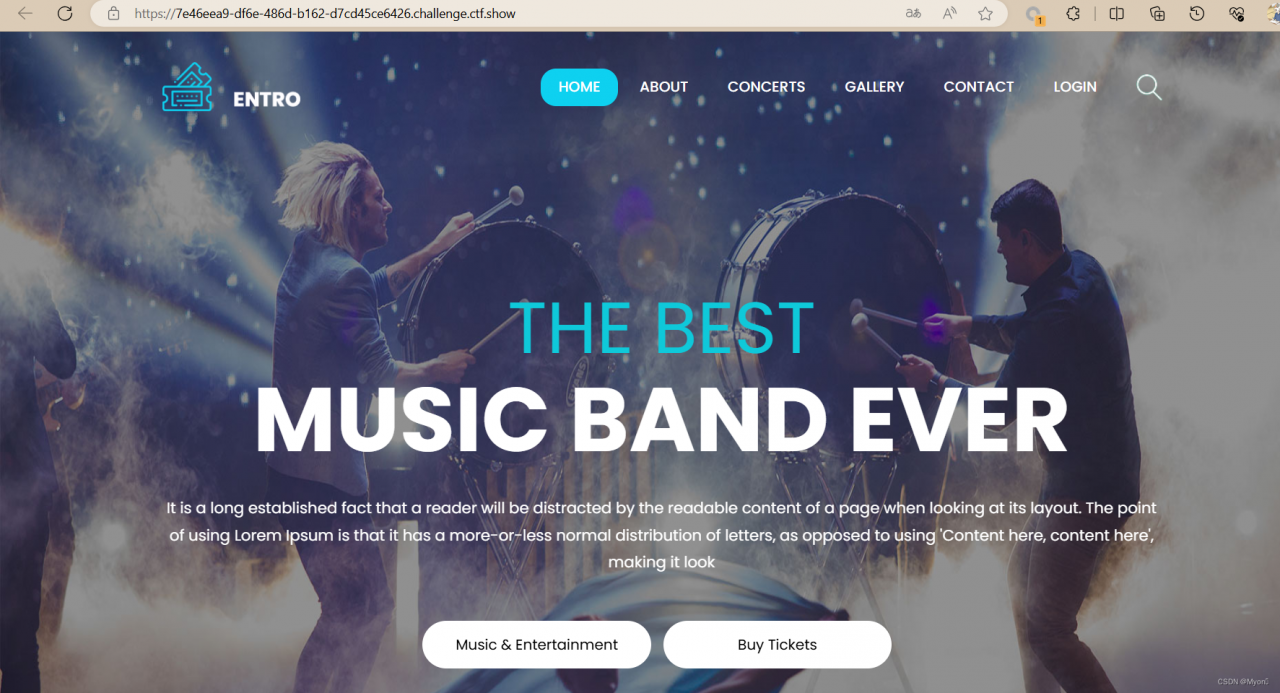Open the HOME nav tab
The image size is (1280, 693).
579,87
